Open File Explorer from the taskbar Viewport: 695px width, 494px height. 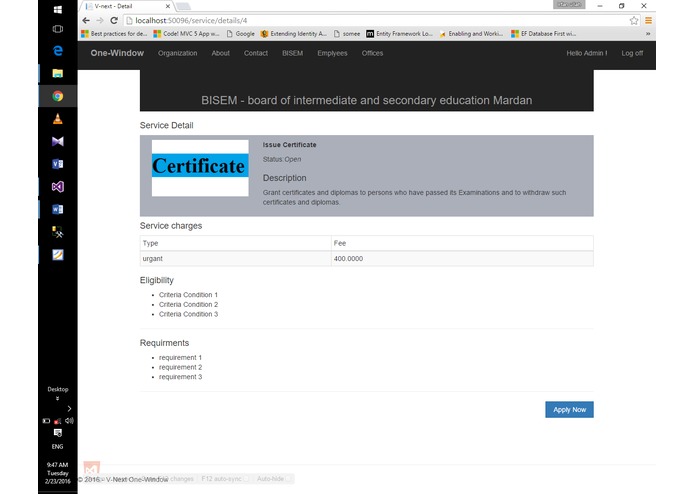tap(58, 73)
